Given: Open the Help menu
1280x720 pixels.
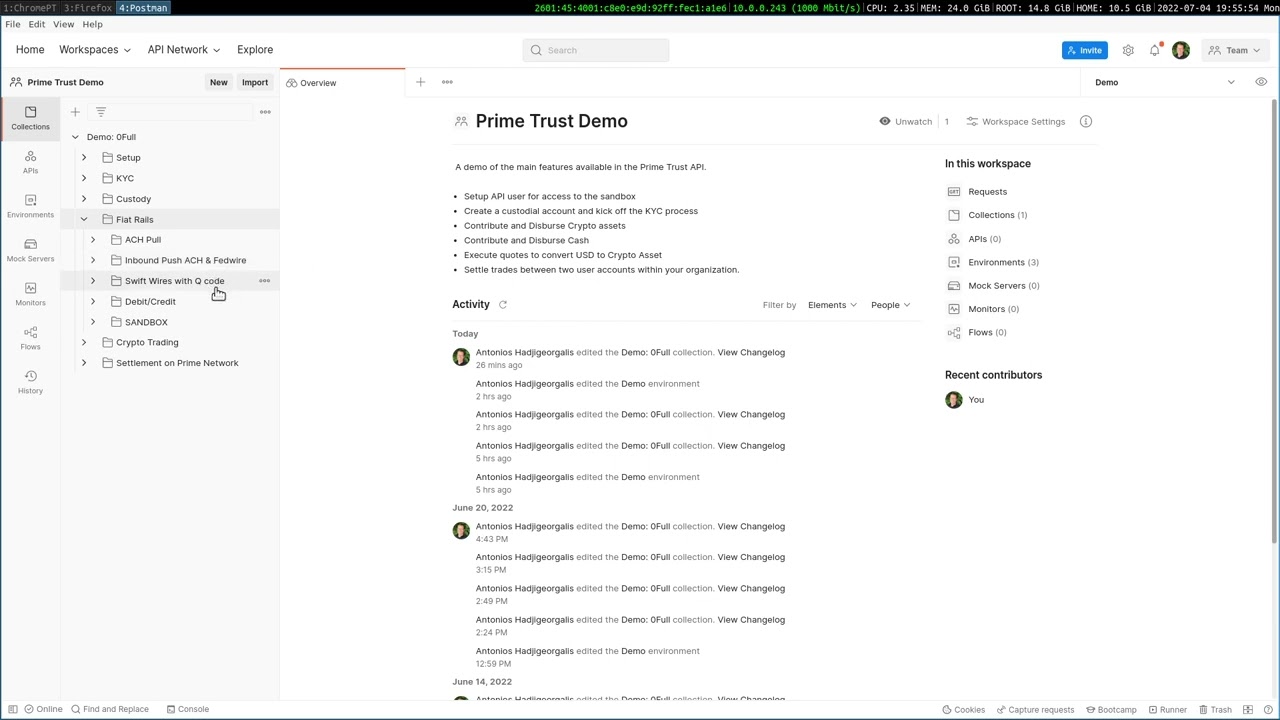Looking at the screenshot, I should pyautogui.click(x=92, y=24).
